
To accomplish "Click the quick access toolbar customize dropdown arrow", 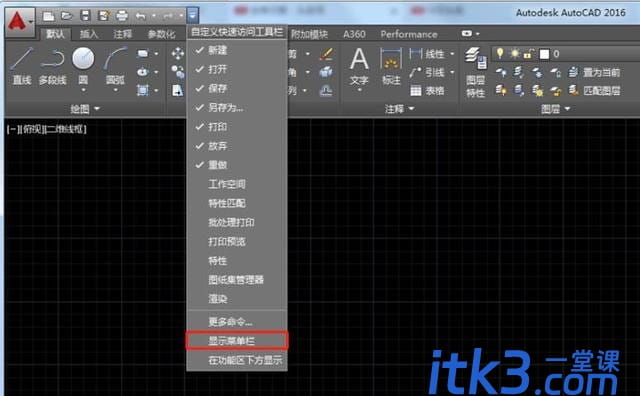I will point(193,16).
